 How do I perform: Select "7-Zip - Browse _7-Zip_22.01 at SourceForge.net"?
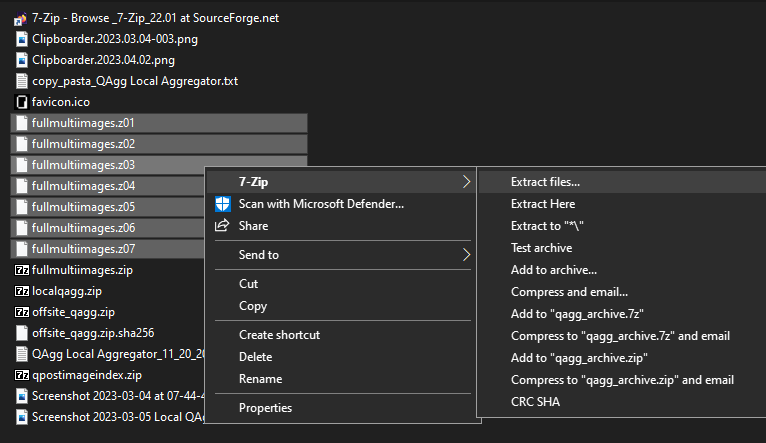[x=155, y=18]
